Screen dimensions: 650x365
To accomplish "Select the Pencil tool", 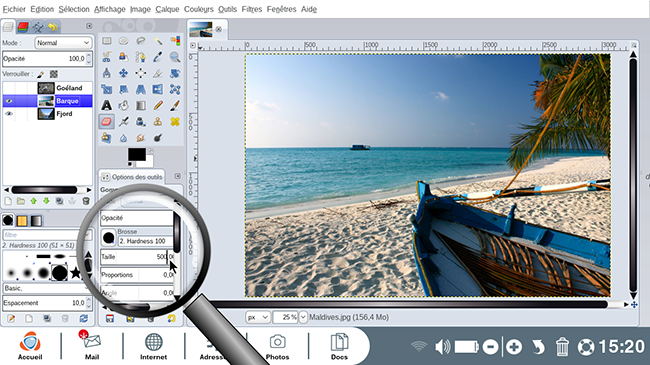I will (158, 105).
